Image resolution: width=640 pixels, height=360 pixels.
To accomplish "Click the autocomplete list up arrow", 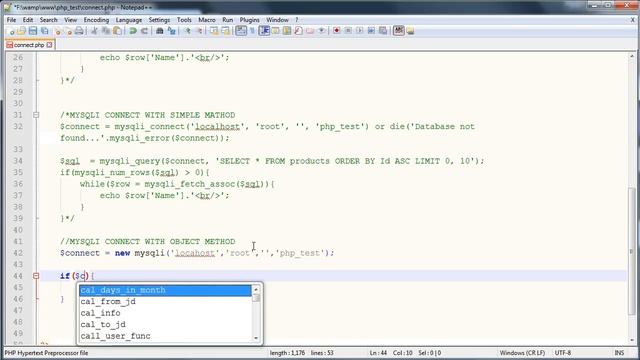I will pos(256,289).
